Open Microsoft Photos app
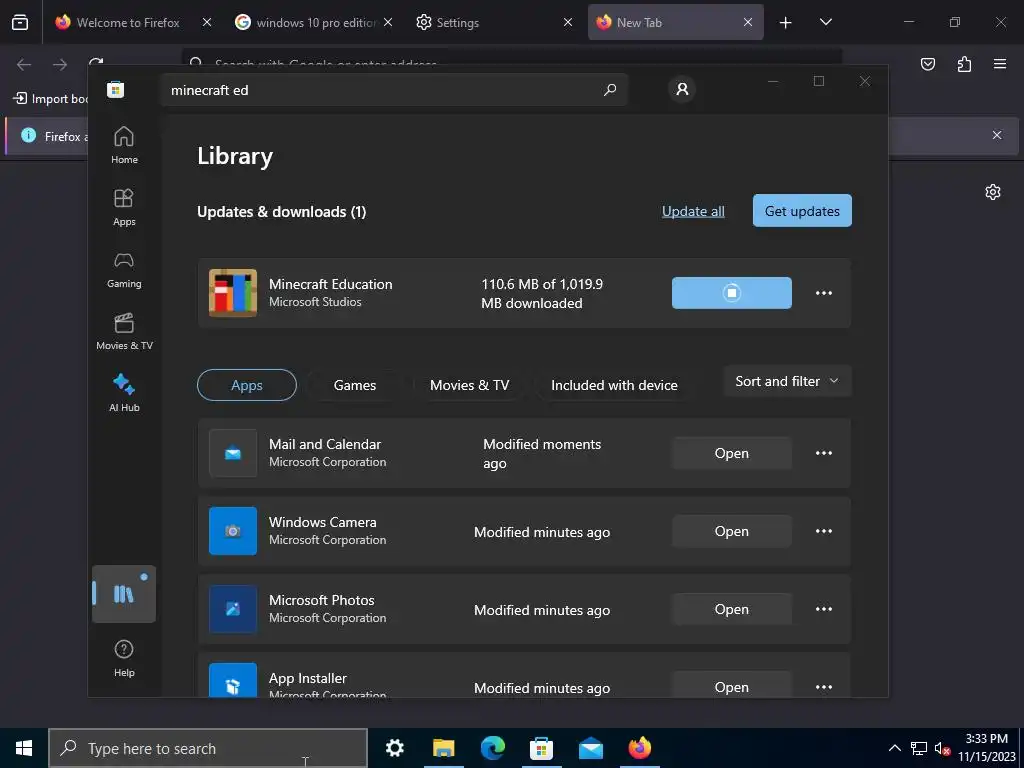This screenshot has height=768, width=1024. point(731,609)
